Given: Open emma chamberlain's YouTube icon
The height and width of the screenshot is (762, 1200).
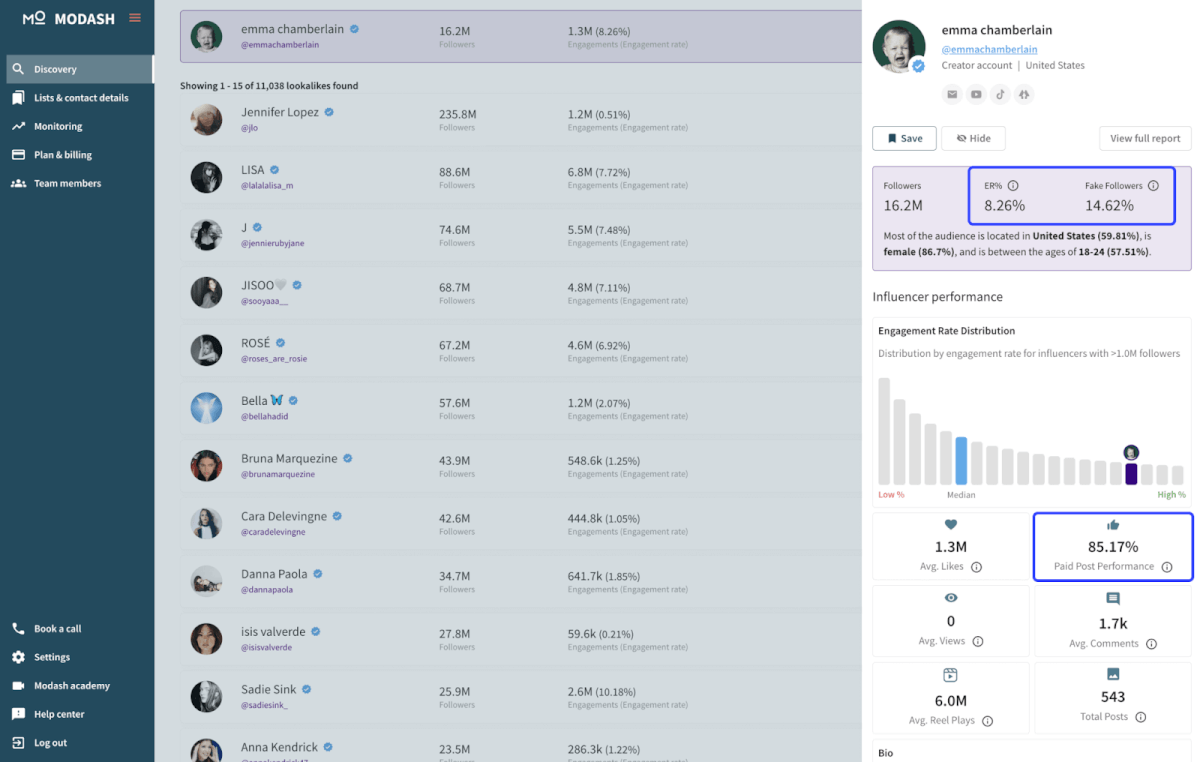Looking at the screenshot, I should click(976, 94).
